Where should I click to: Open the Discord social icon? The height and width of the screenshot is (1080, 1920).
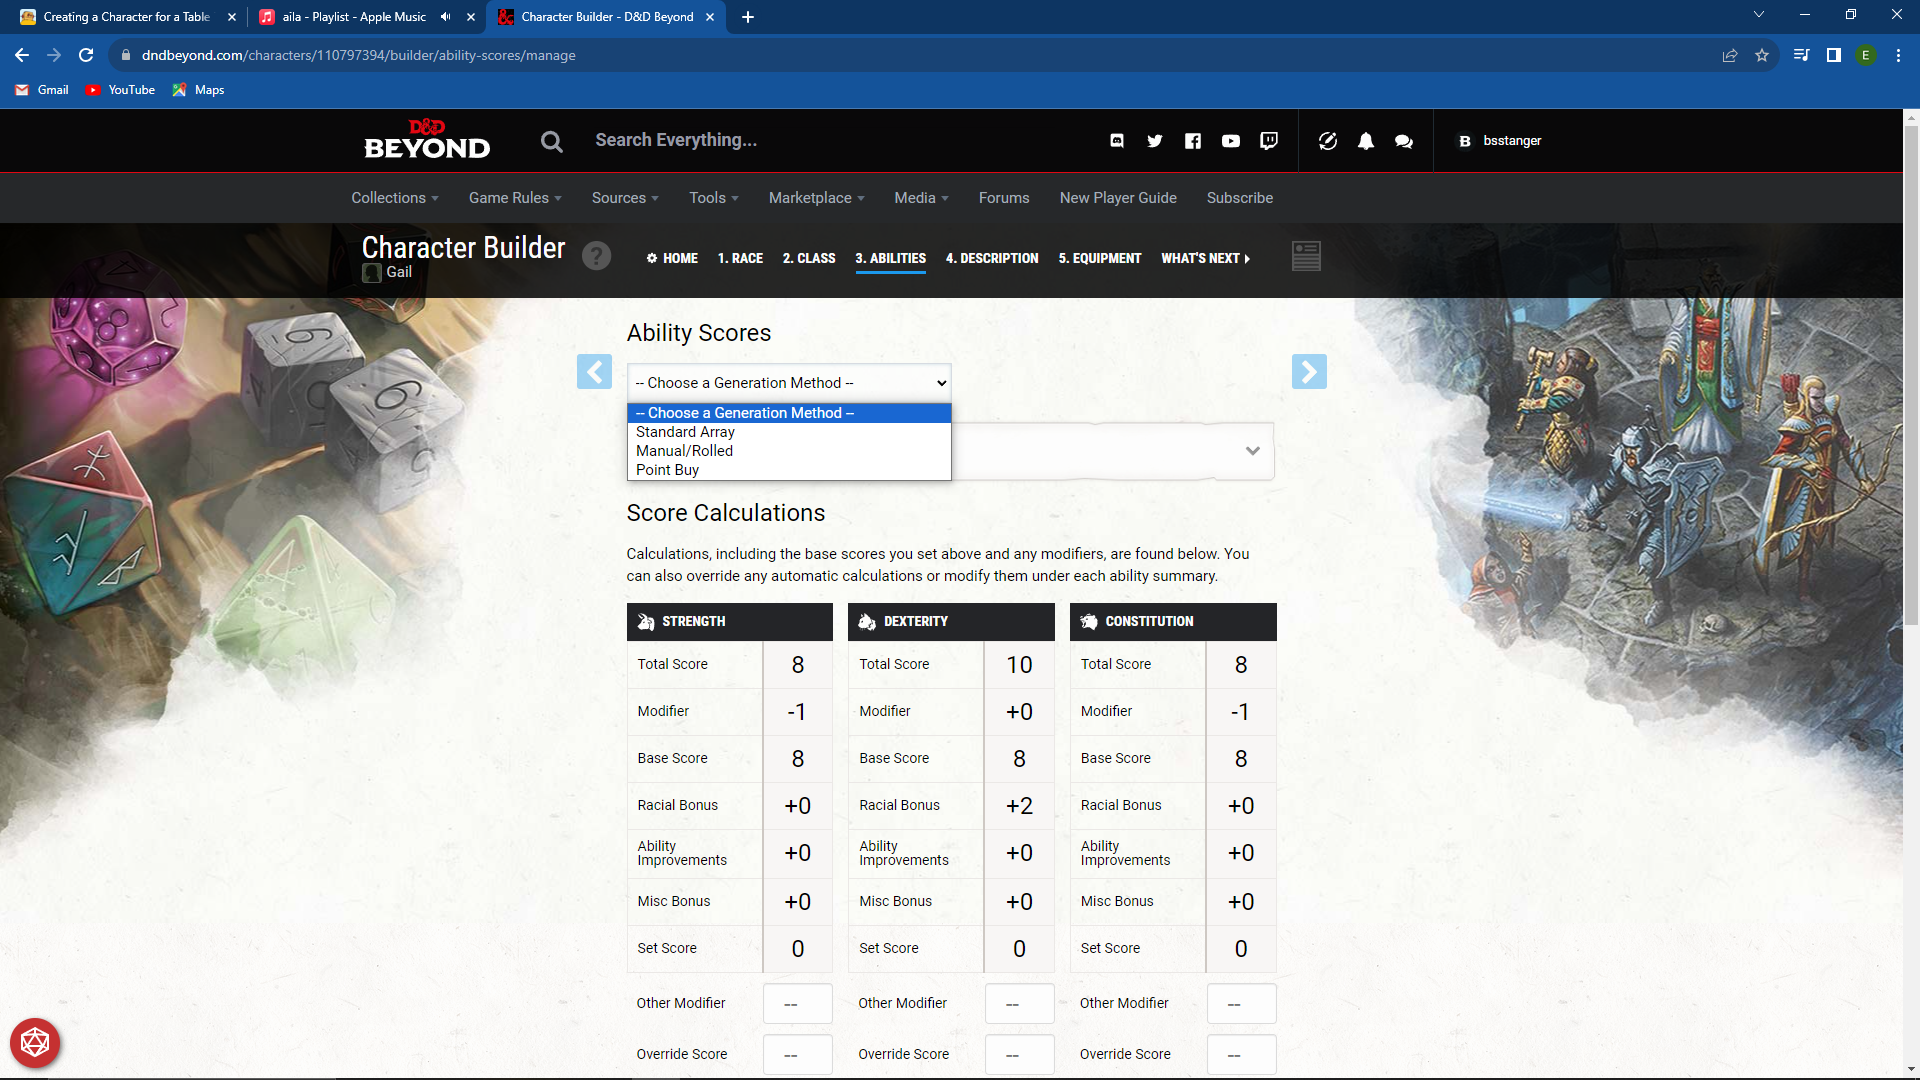pyautogui.click(x=1117, y=141)
